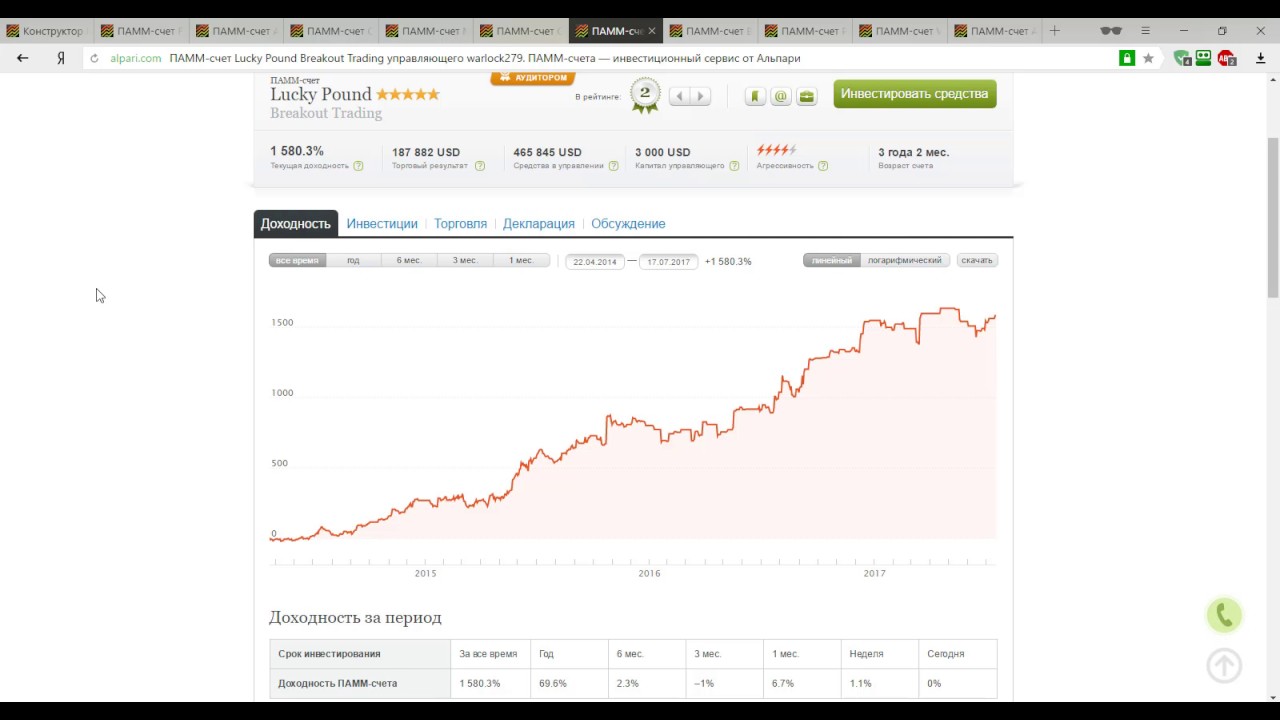Click the green phone call icon
The height and width of the screenshot is (720, 1280).
coord(1224,615)
